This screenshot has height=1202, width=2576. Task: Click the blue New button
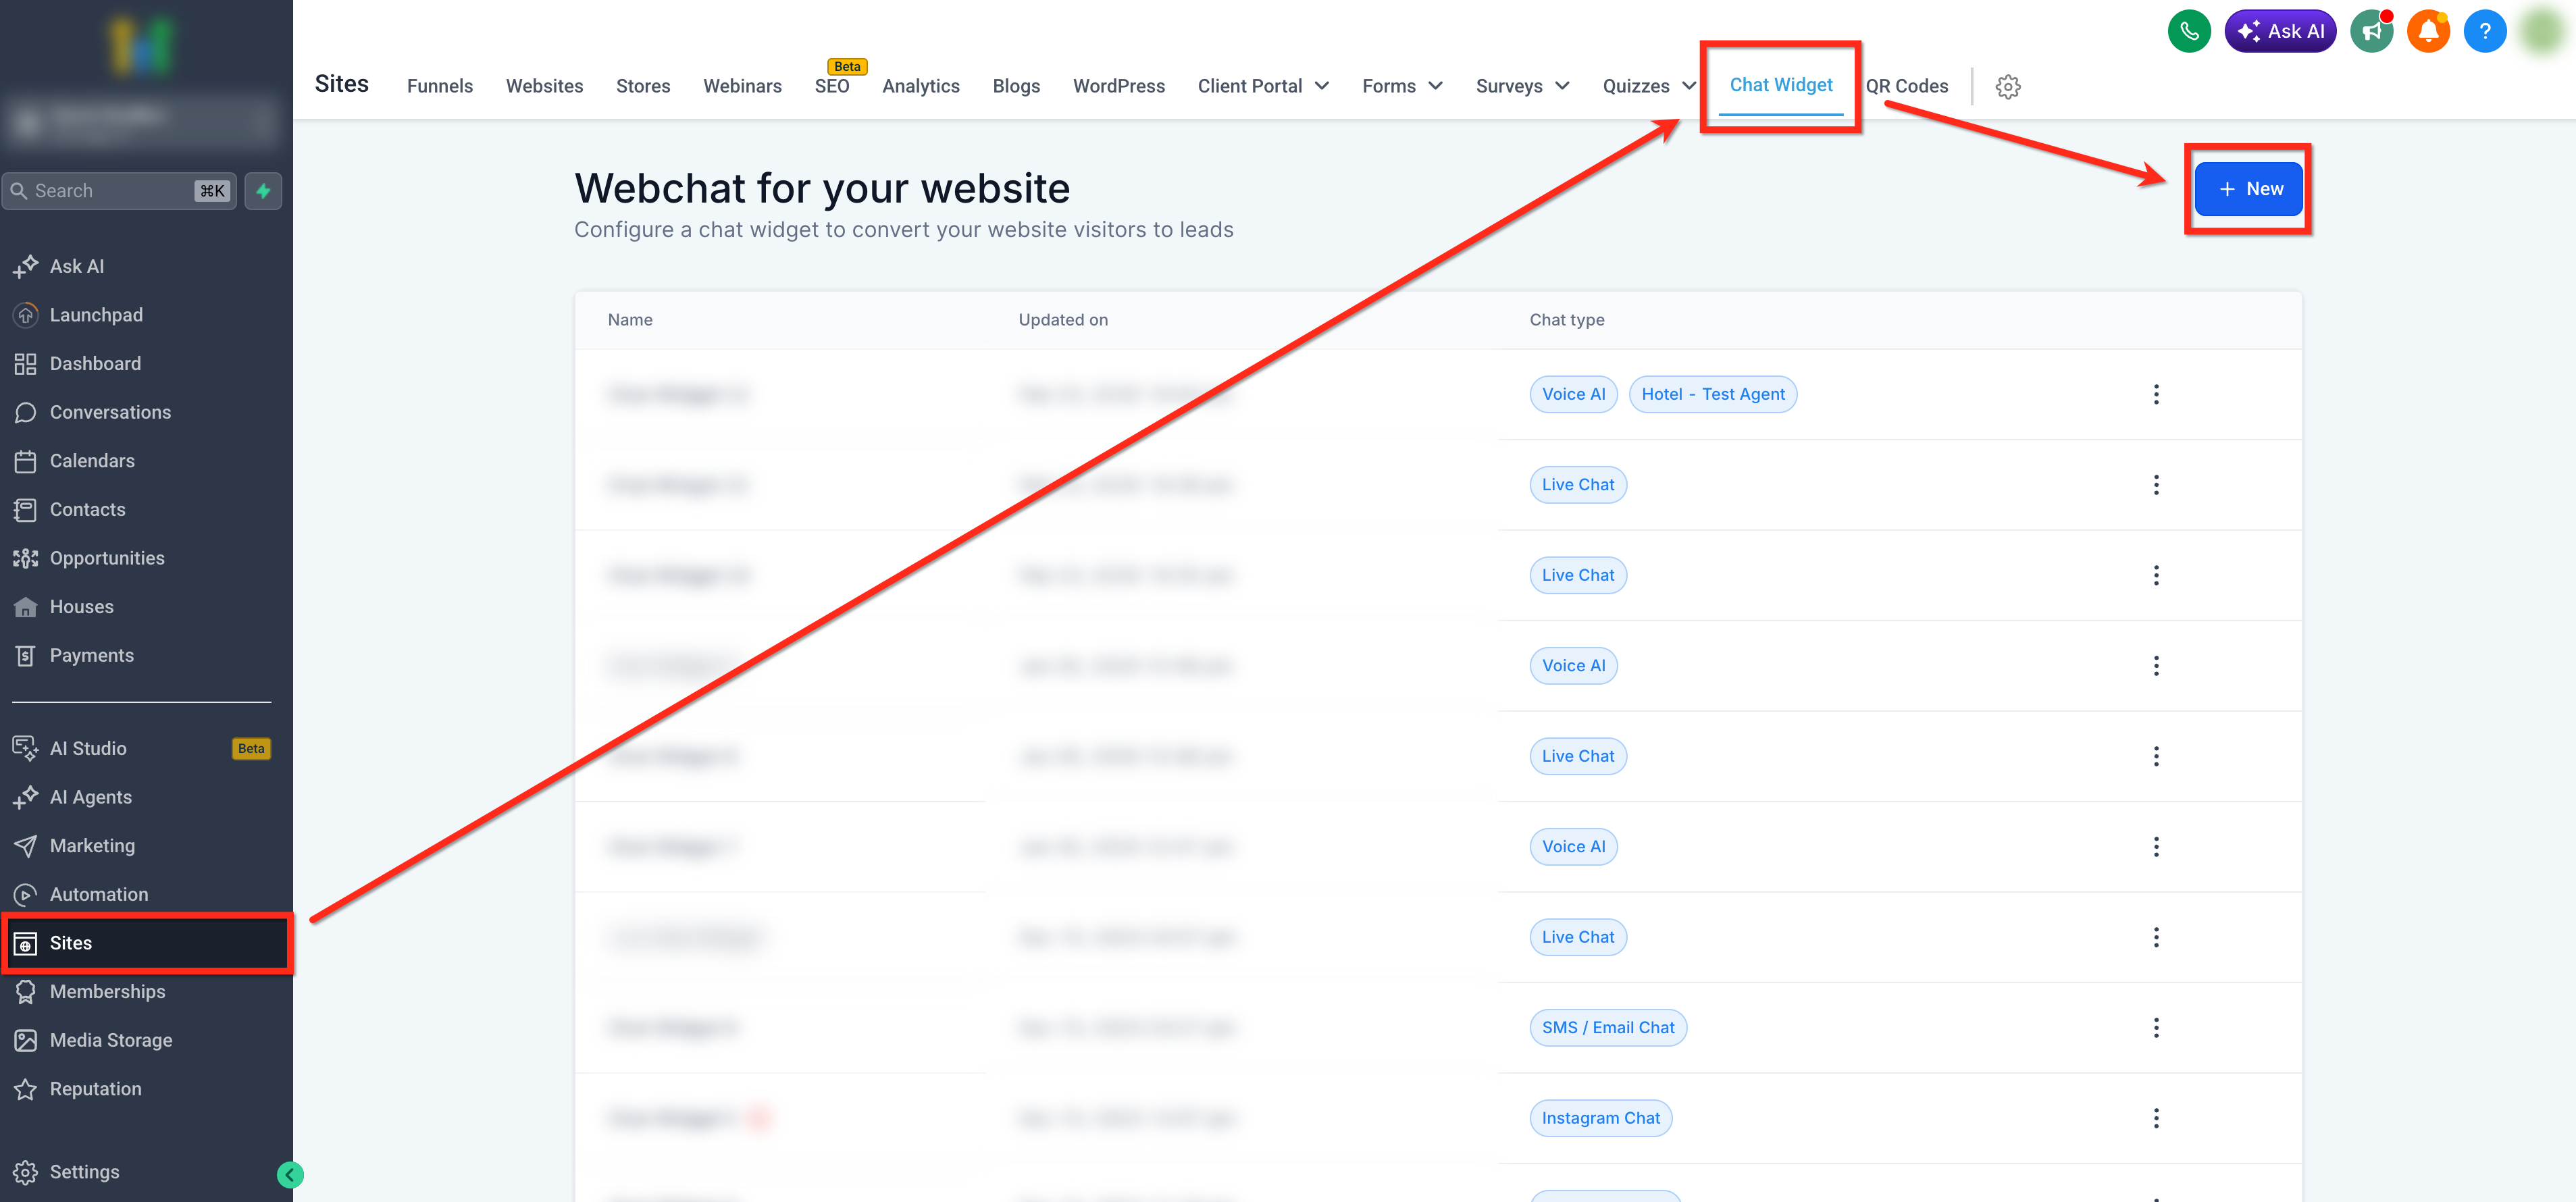pos(2248,189)
